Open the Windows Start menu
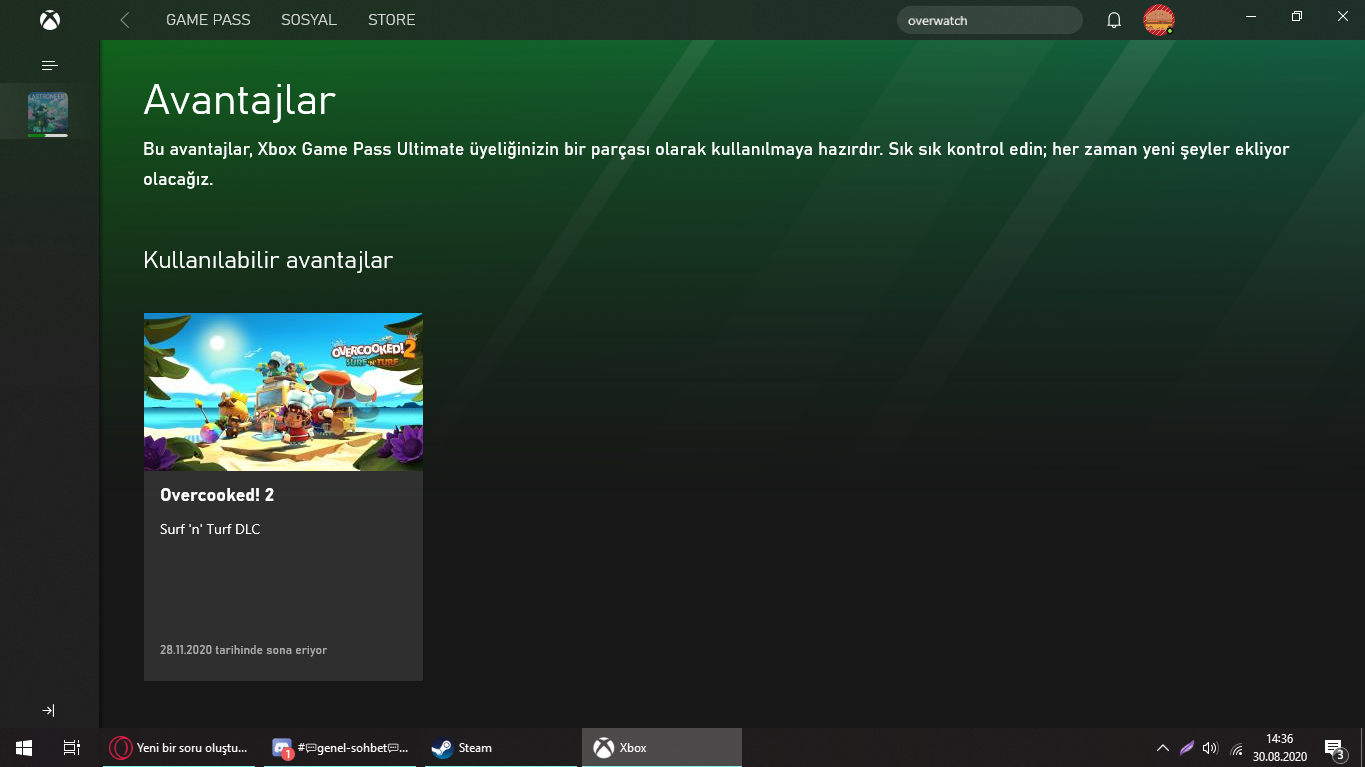The width and height of the screenshot is (1365, 767). 24,747
